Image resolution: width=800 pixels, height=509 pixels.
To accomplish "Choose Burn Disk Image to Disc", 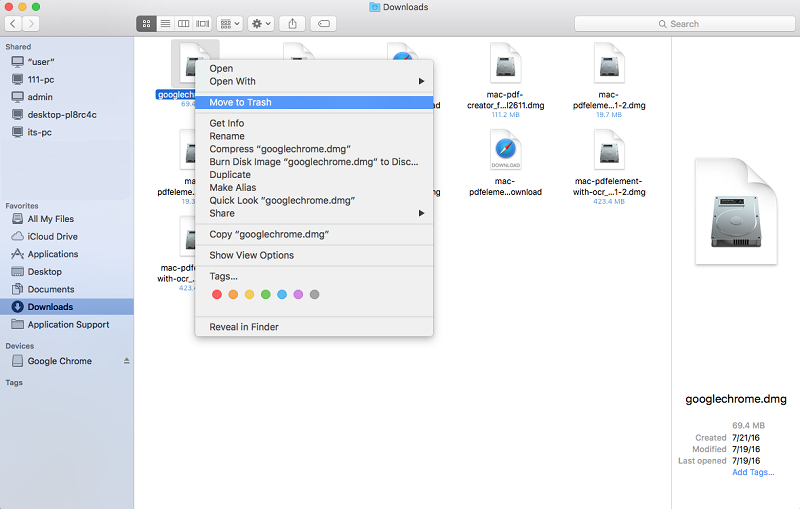I will pyautogui.click(x=314, y=162).
